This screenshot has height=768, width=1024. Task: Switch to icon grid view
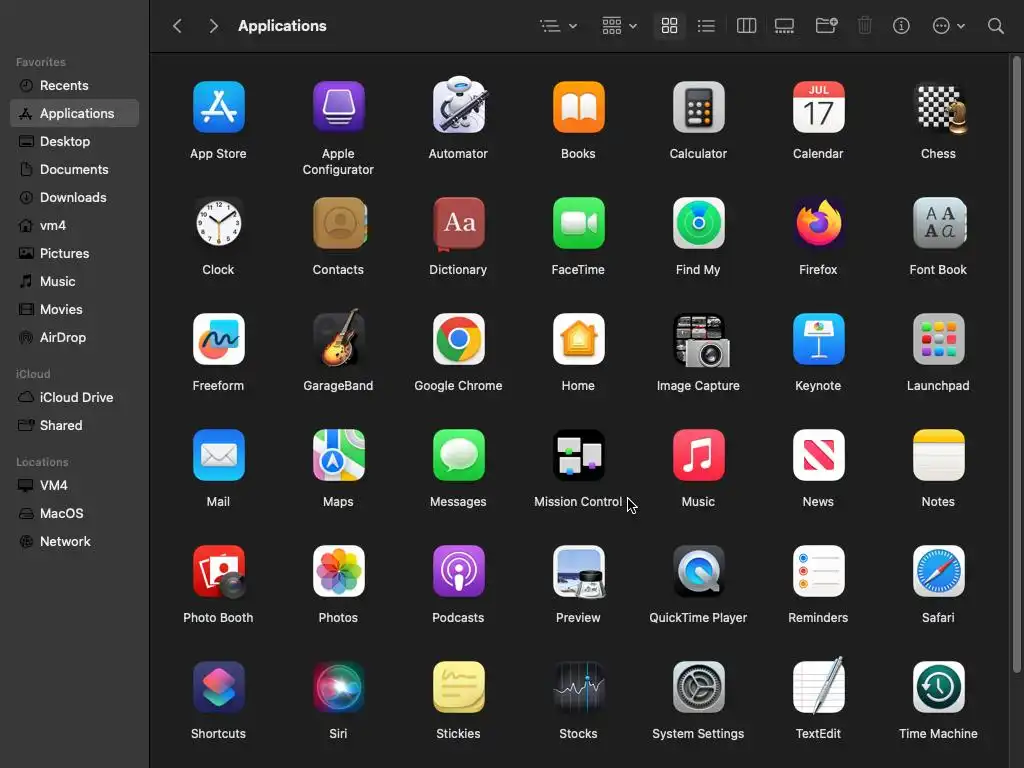click(669, 26)
